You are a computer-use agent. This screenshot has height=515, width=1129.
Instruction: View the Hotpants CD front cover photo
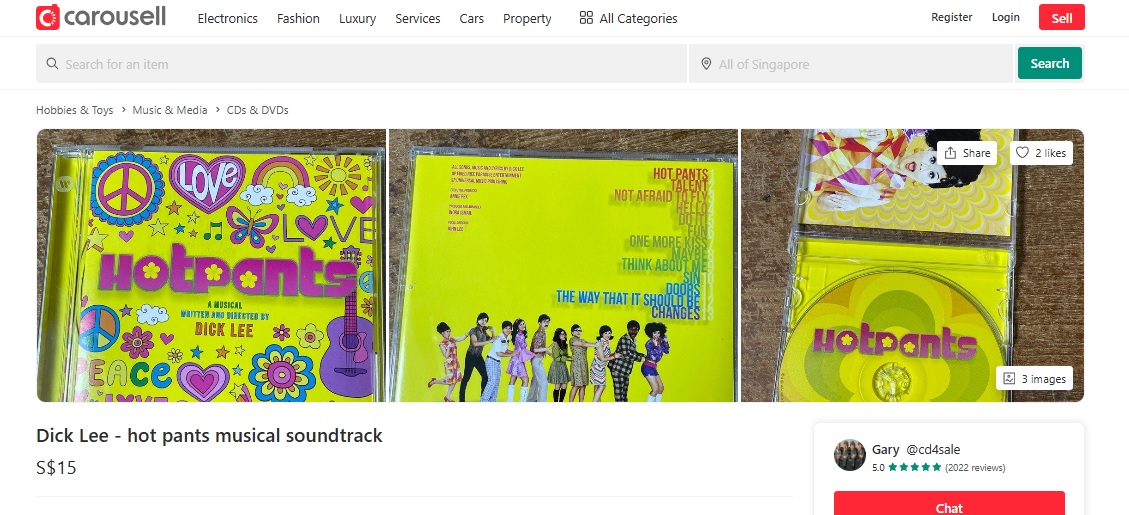[x=212, y=265]
